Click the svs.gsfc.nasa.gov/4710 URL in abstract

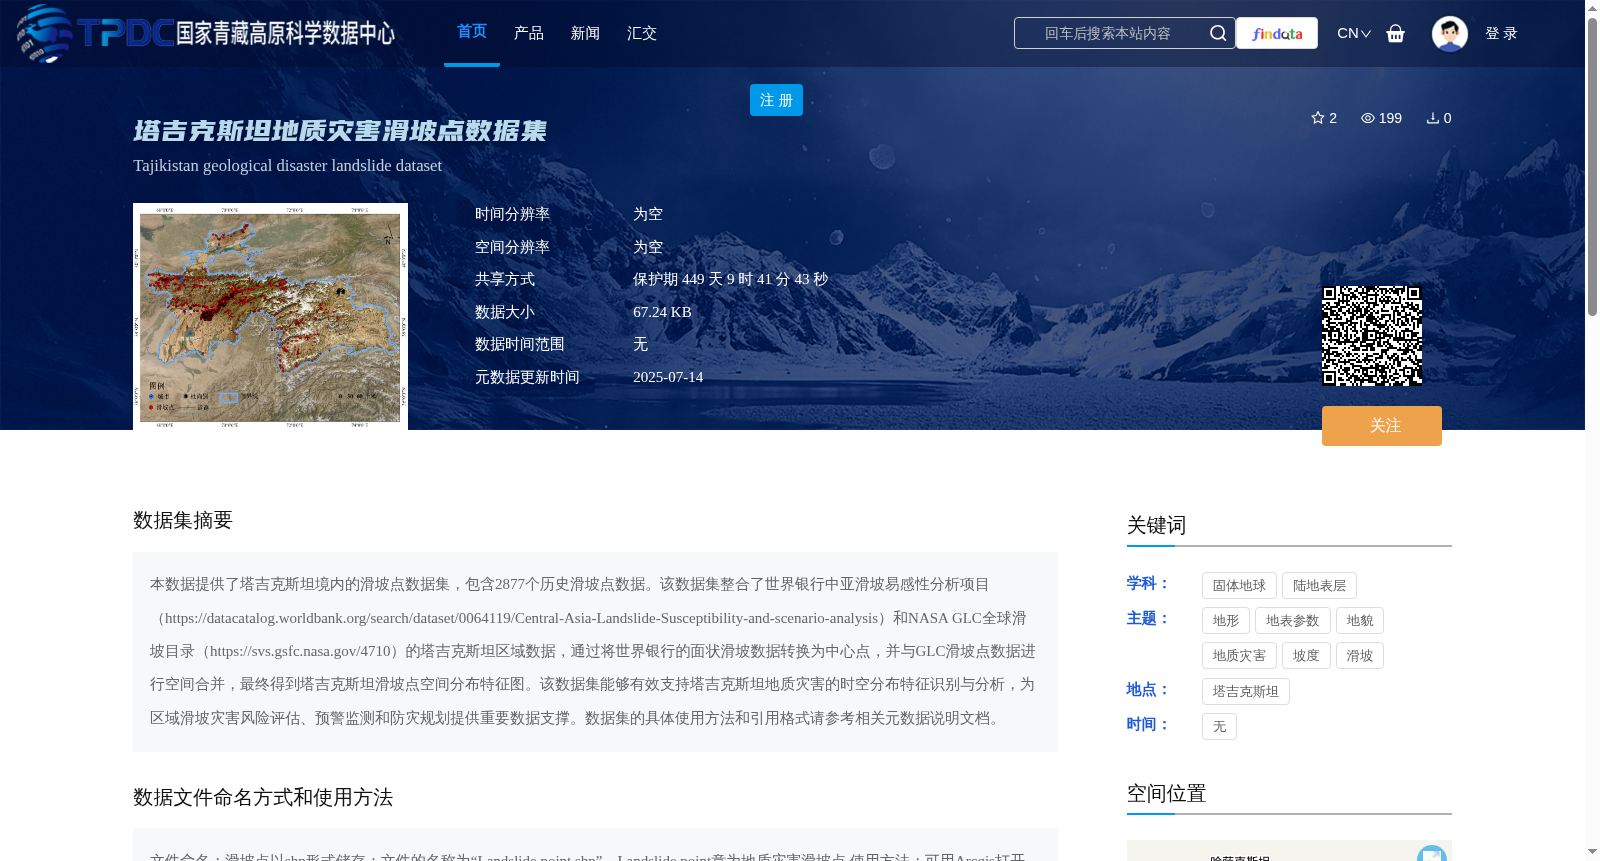[300, 651]
